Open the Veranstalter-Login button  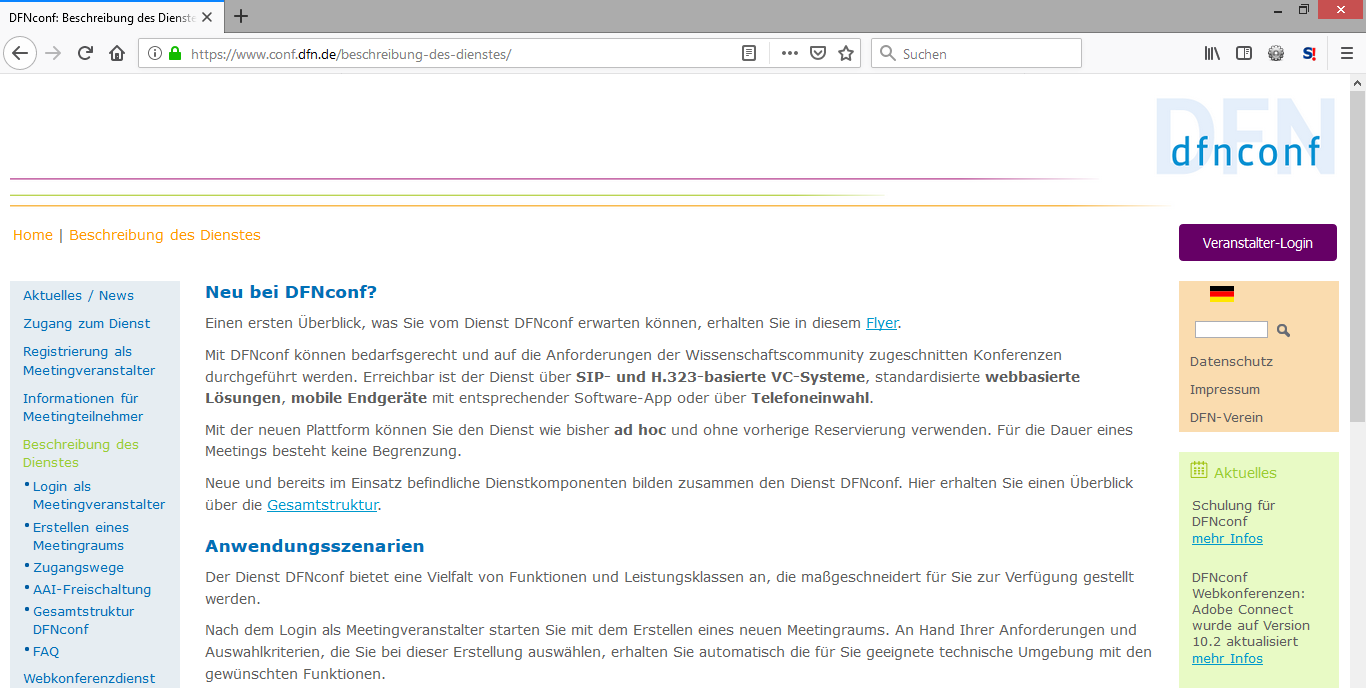1258,243
